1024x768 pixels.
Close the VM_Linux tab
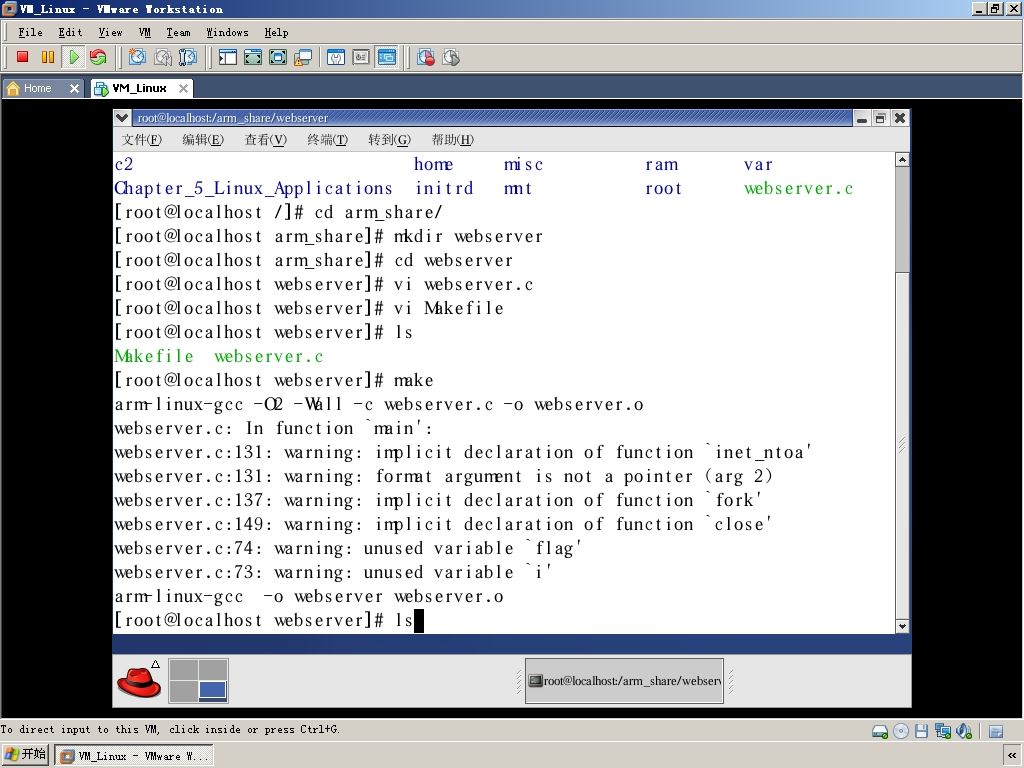coord(184,88)
